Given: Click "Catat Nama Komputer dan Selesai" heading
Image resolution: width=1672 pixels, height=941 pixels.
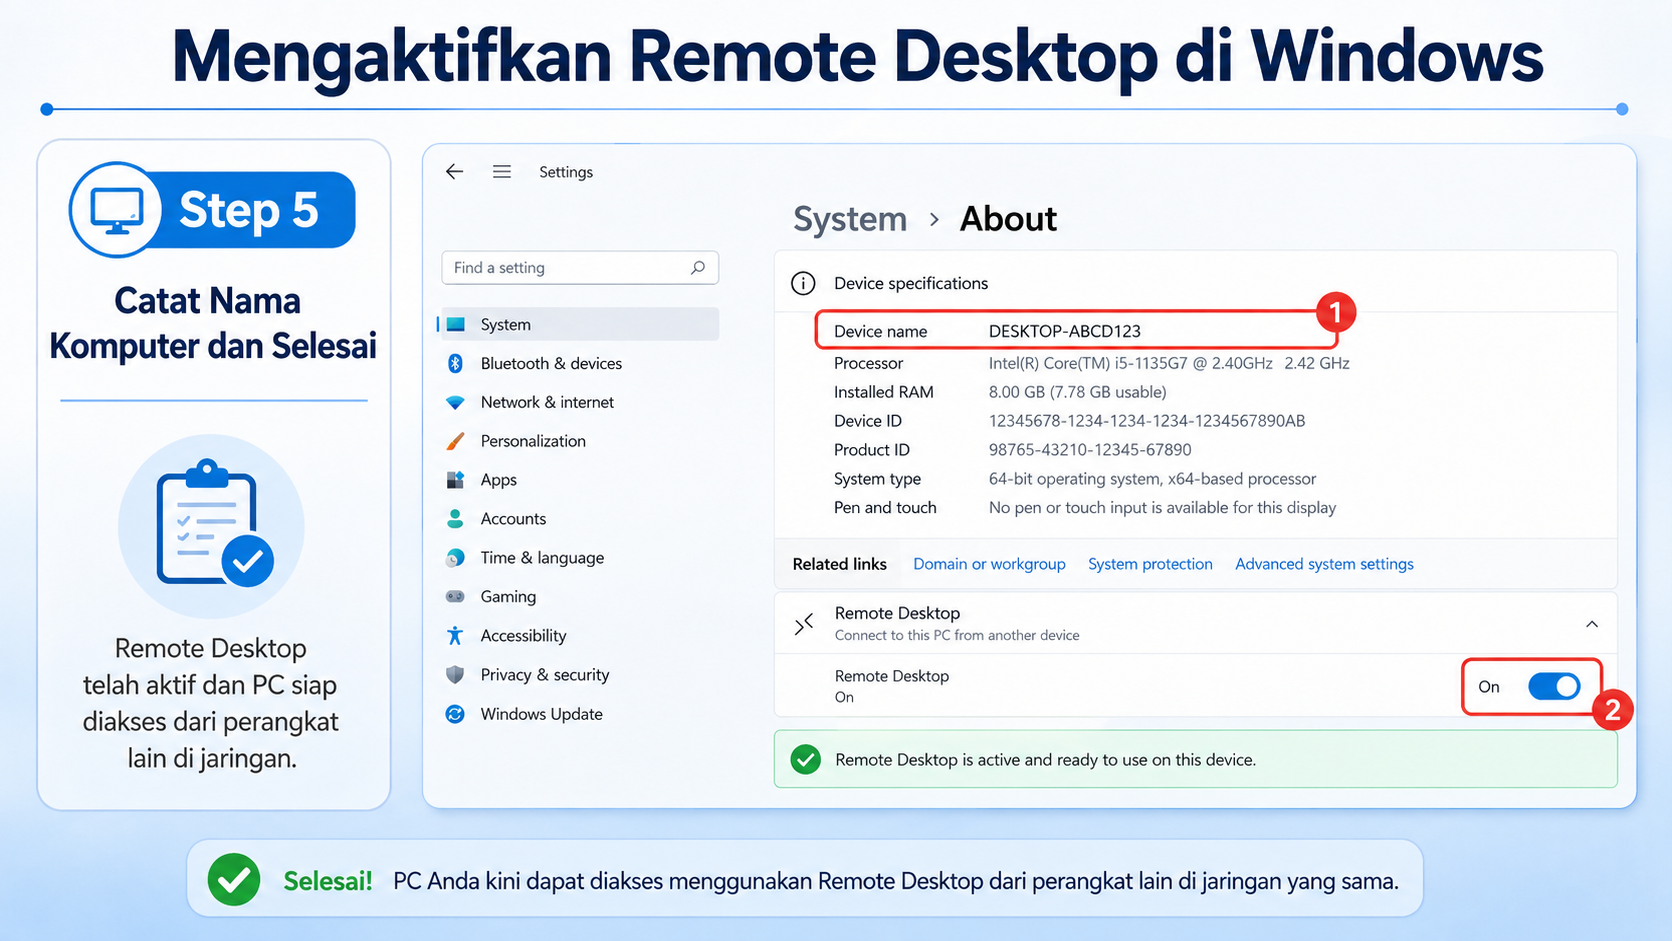Looking at the screenshot, I should [213, 323].
